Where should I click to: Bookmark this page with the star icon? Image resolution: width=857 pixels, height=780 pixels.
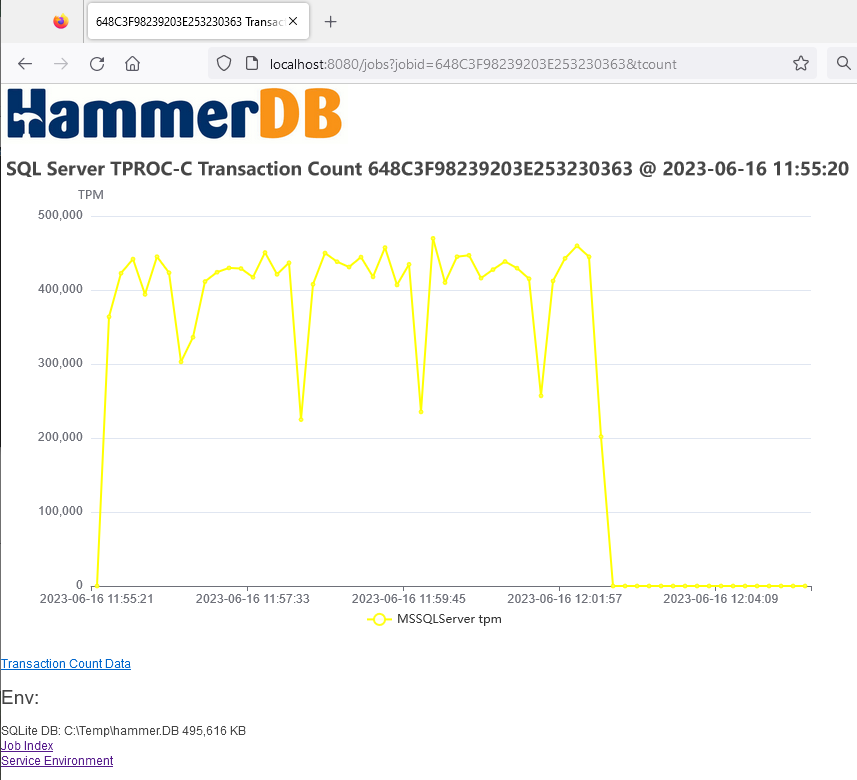pyautogui.click(x=800, y=64)
